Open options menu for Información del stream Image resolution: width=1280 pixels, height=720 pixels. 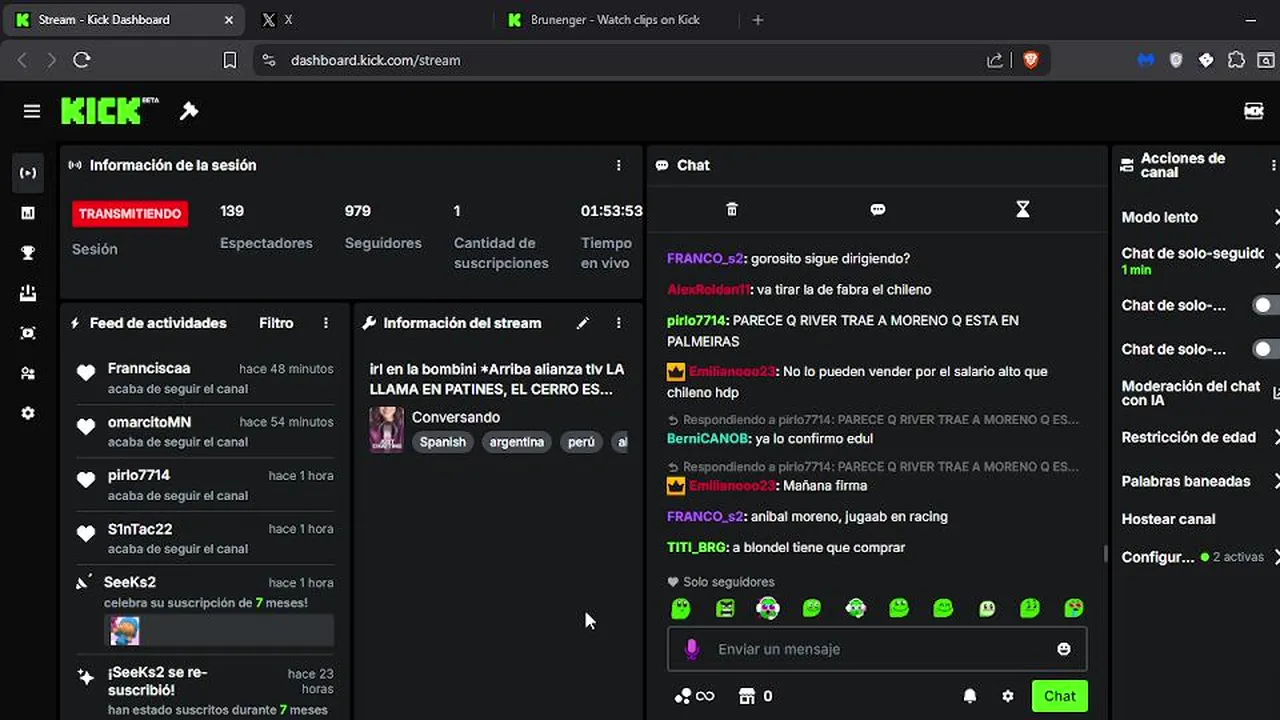[619, 323]
